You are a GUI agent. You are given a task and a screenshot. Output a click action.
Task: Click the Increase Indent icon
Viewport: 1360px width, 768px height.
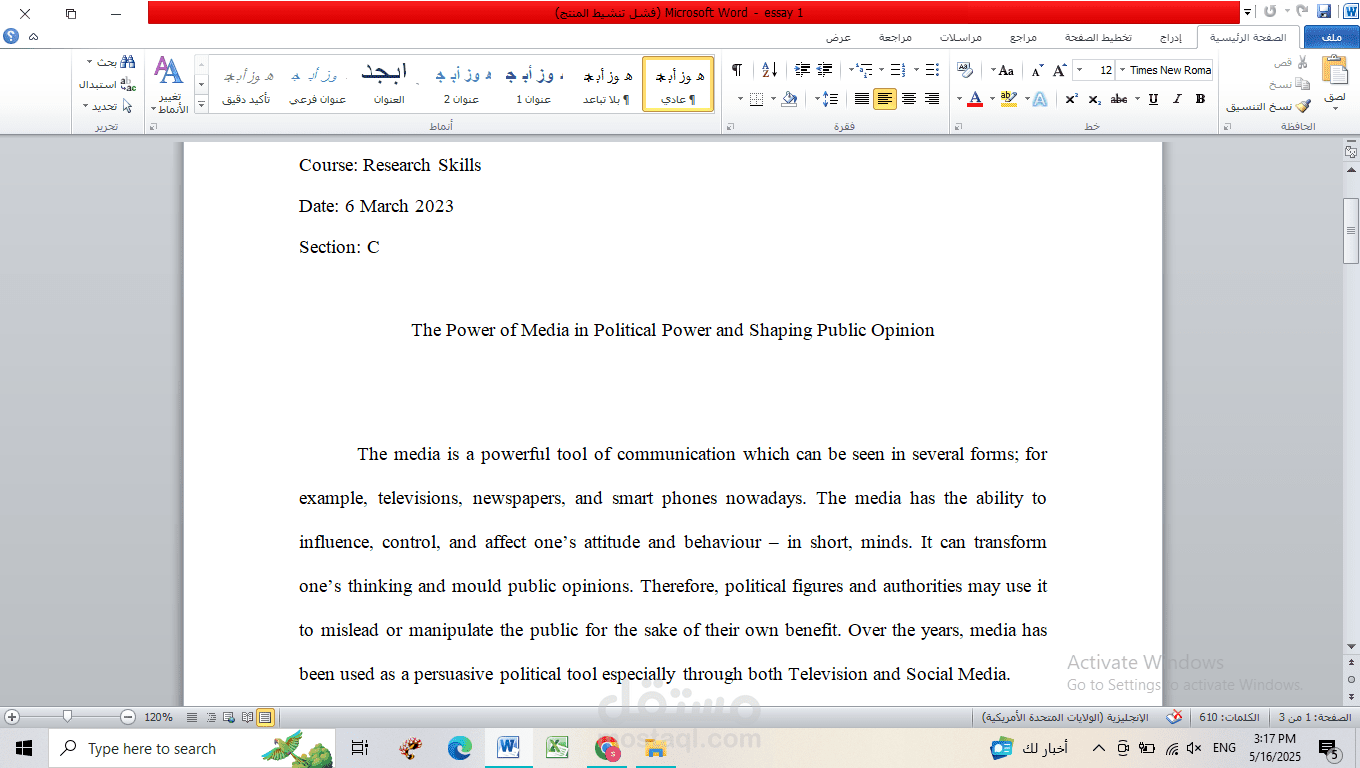coord(802,70)
